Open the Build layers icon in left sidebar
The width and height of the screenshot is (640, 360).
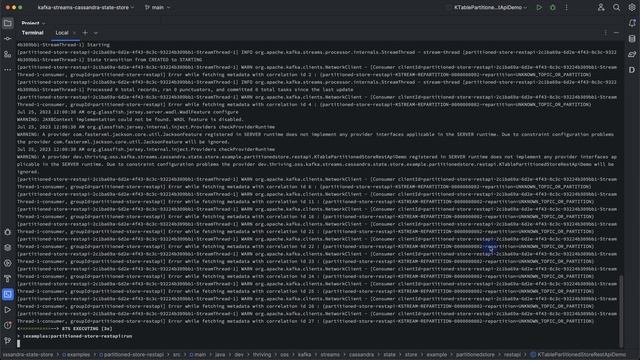pos(8,247)
